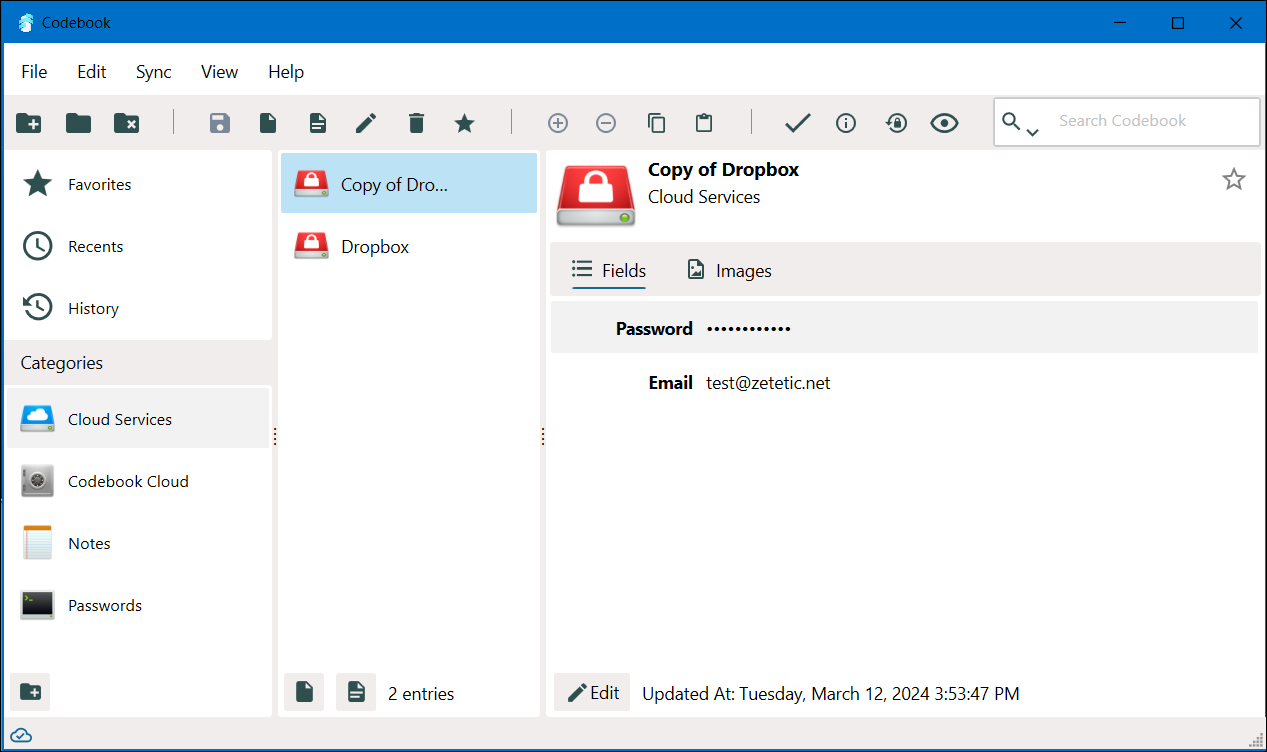The width and height of the screenshot is (1267, 752).
Task: Click the splitter handle between list and details
Action: (x=542, y=436)
